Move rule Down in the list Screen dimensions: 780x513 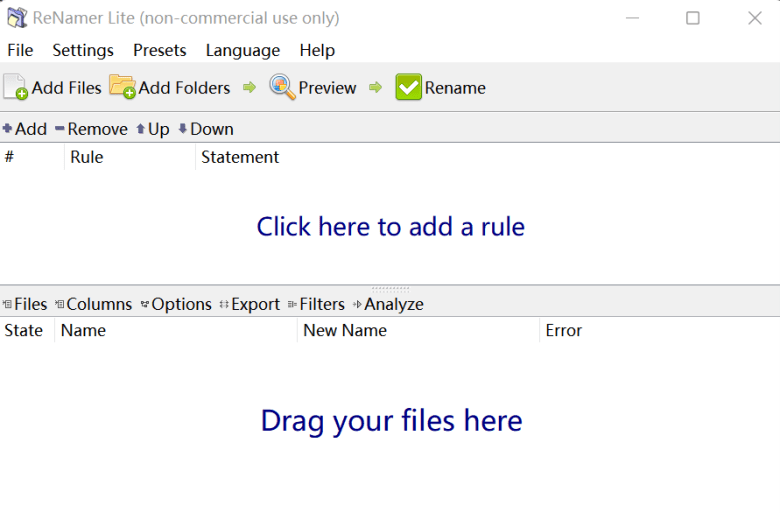coord(206,129)
